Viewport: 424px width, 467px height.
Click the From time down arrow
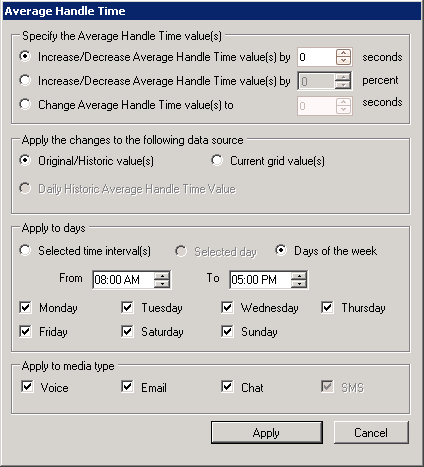[162, 283]
